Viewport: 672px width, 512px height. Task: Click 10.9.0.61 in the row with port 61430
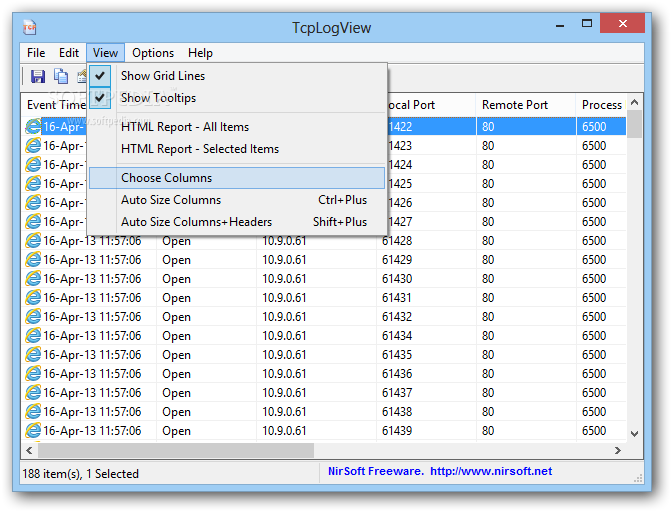(284, 278)
